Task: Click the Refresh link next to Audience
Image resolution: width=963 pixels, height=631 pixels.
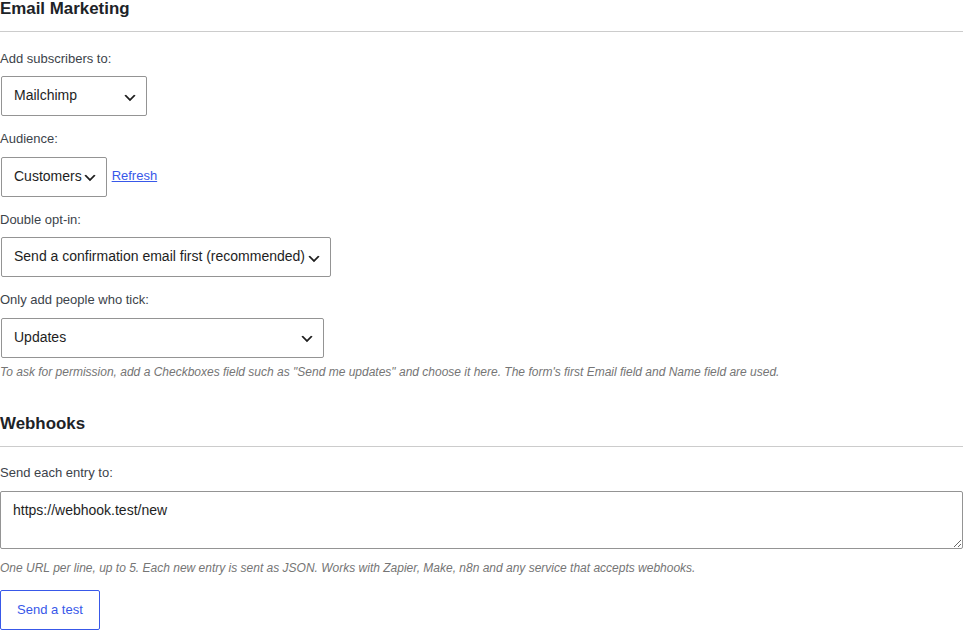Action: point(135,176)
